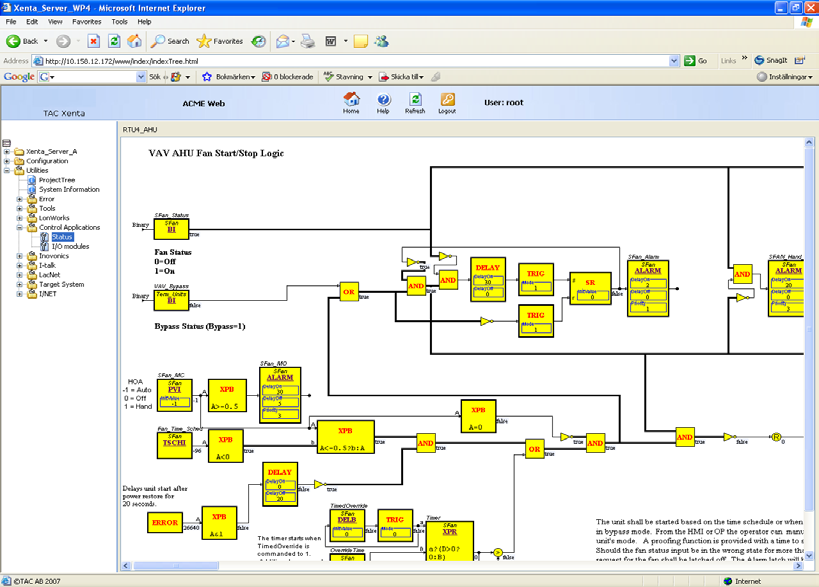Image resolution: width=819 pixels, height=587 pixels.
Task: Expand the Links toolbar chevron
Action: pos(744,58)
